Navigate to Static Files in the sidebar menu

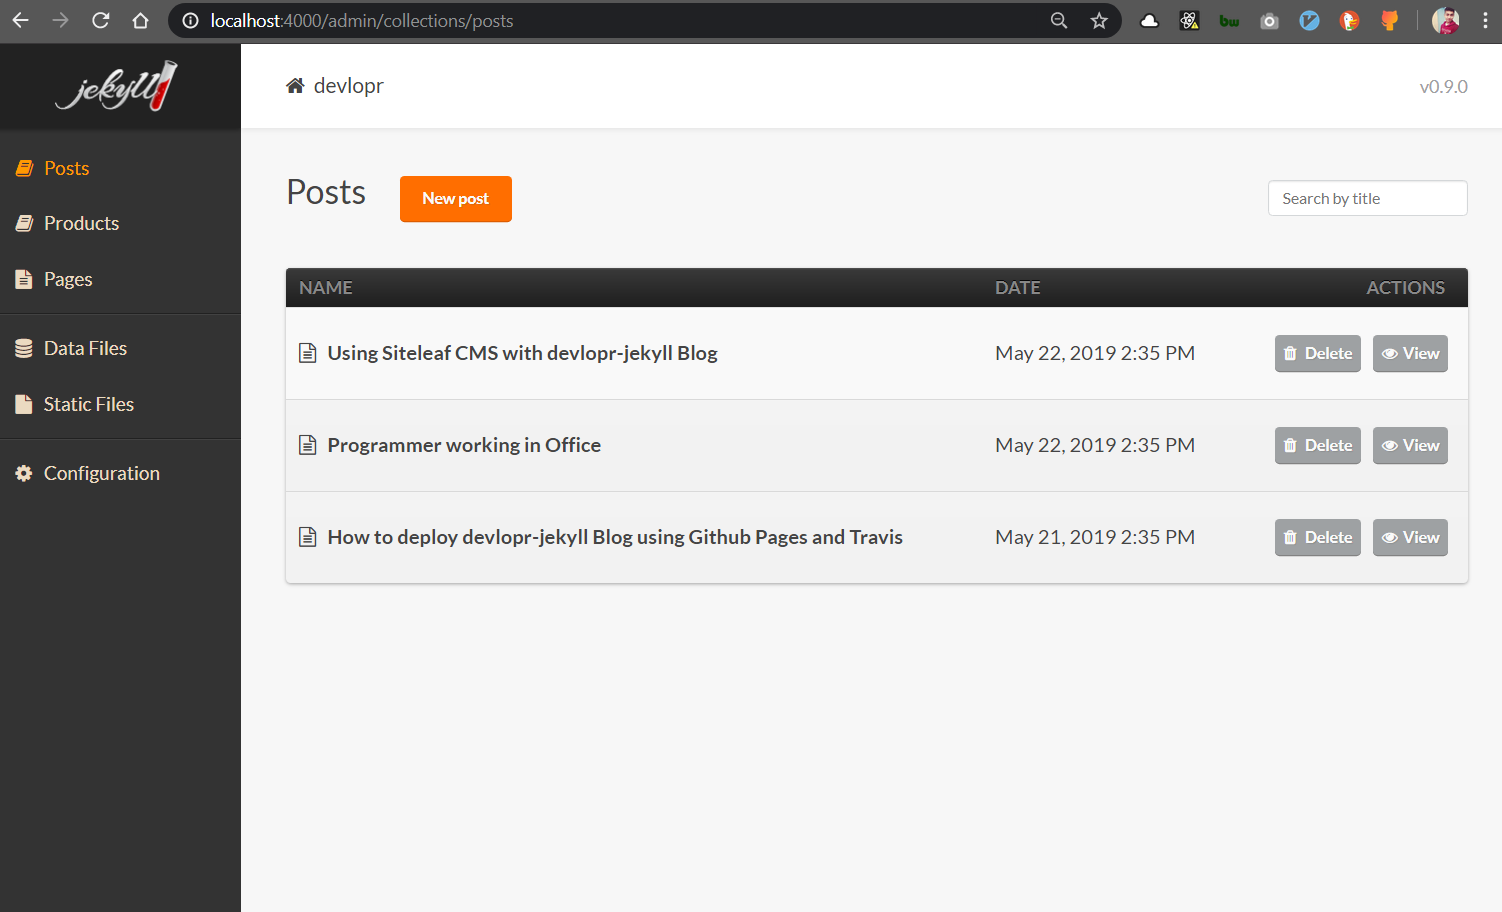click(x=88, y=404)
